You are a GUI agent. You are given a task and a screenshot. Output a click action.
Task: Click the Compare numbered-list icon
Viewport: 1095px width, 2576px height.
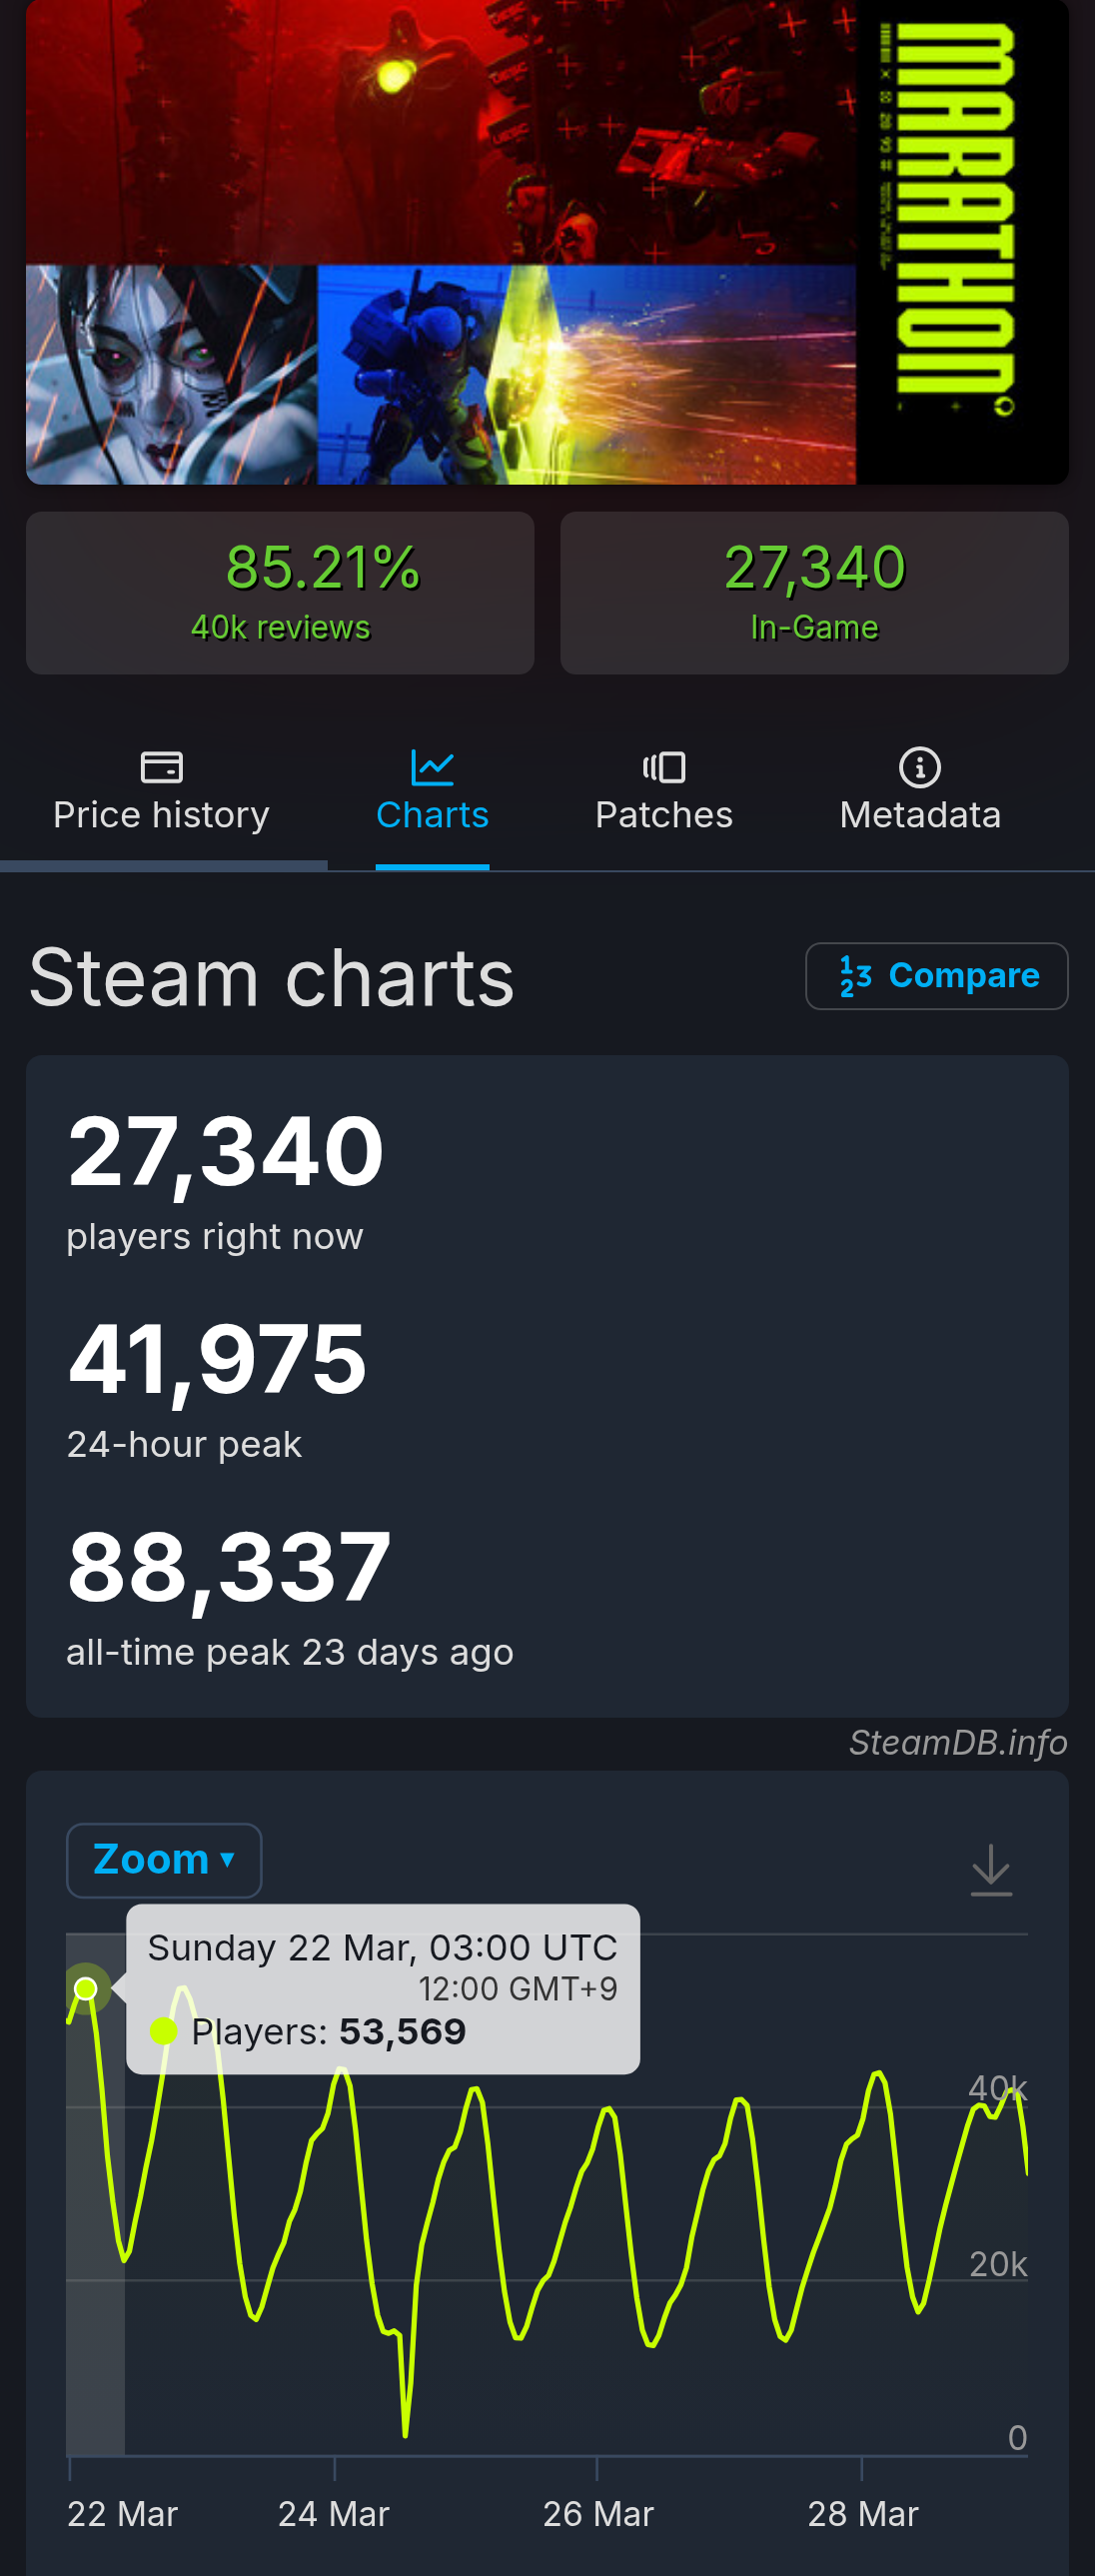coord(855,976)
